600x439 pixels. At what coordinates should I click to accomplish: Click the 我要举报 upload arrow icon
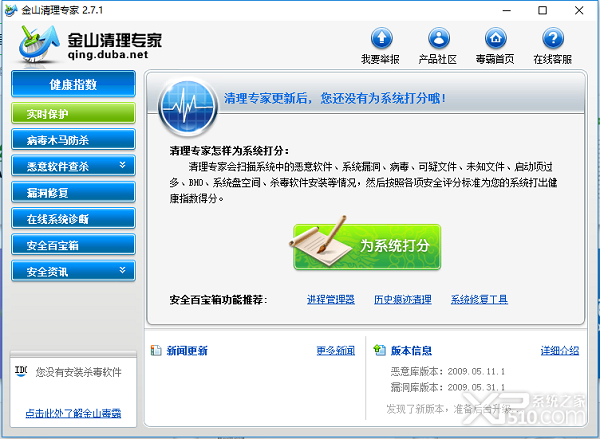tap(382, 38)
